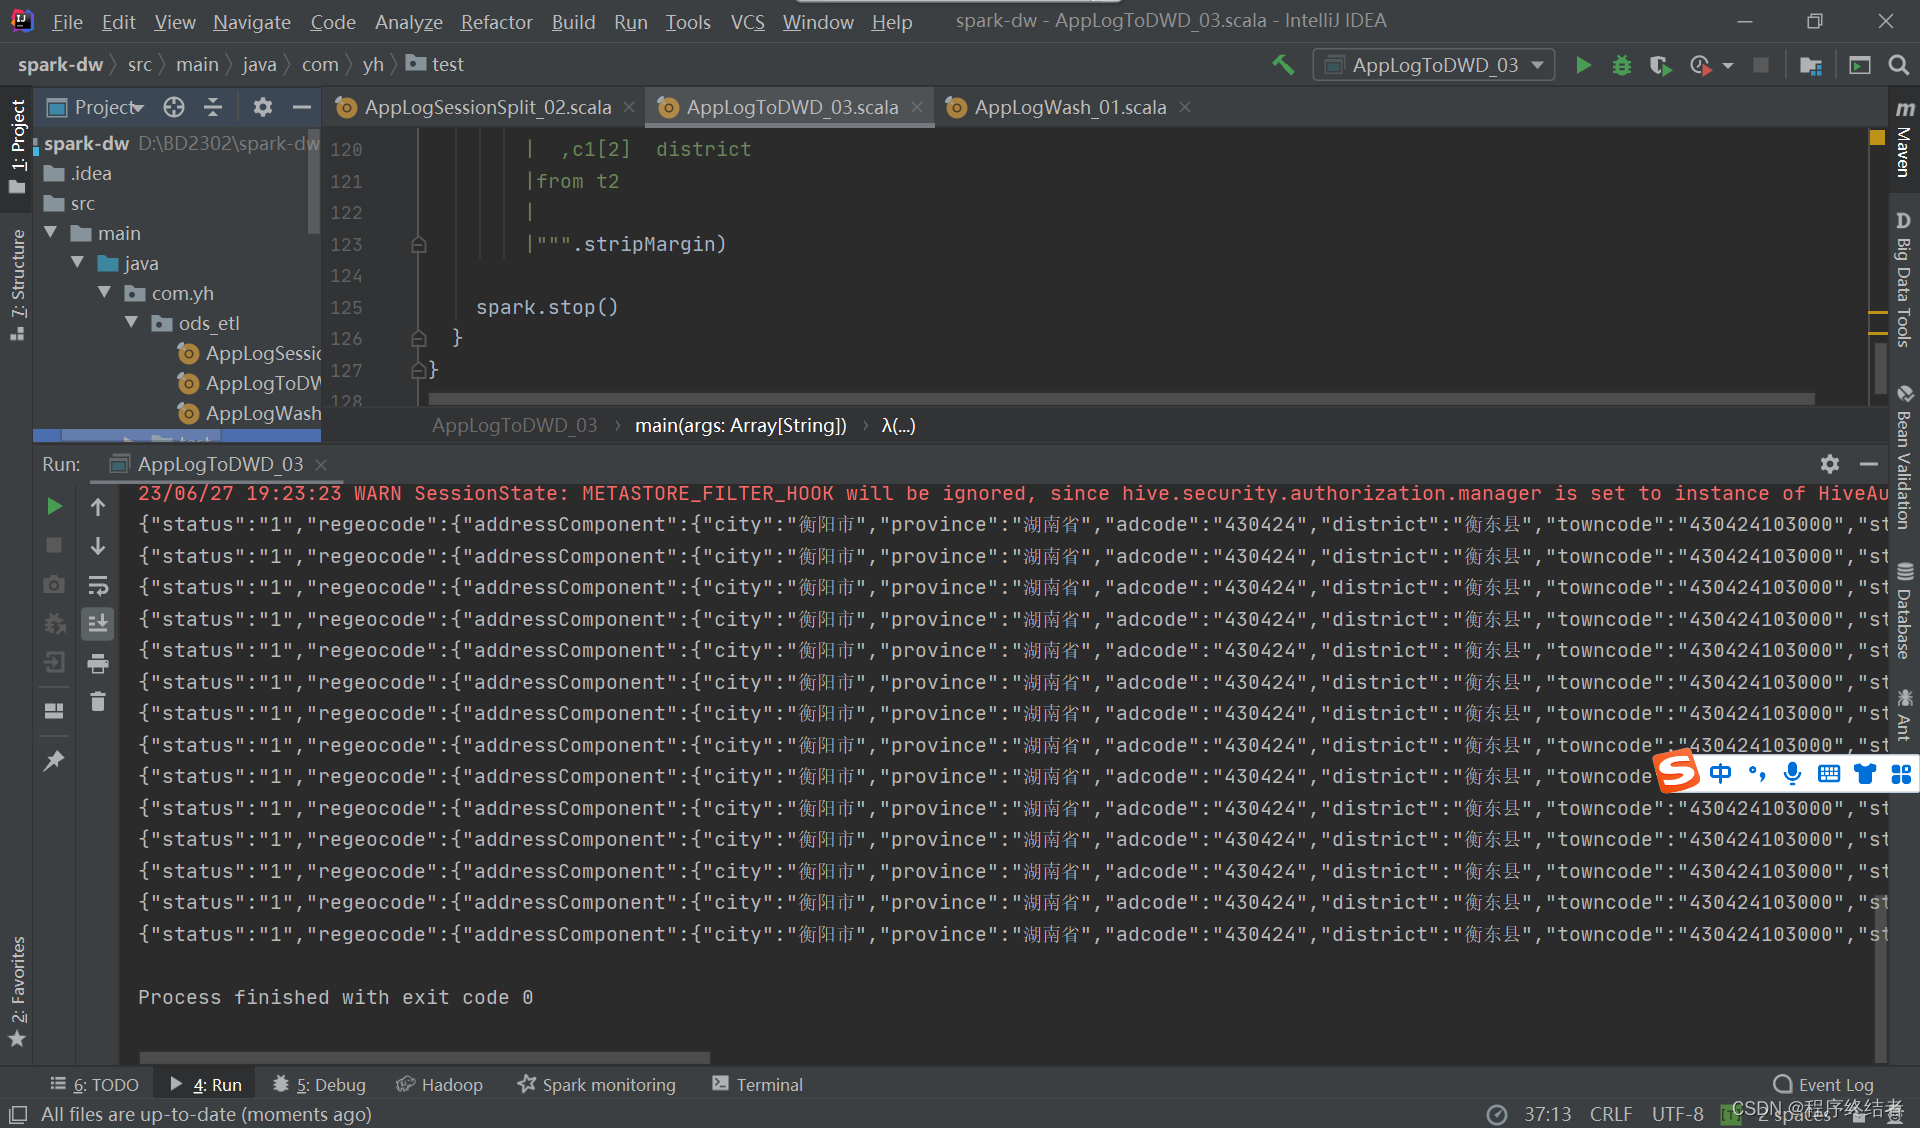
Task: Open Project Structure icon in top toolbar
Action: pyautogui.click(x=1810, y=65)
